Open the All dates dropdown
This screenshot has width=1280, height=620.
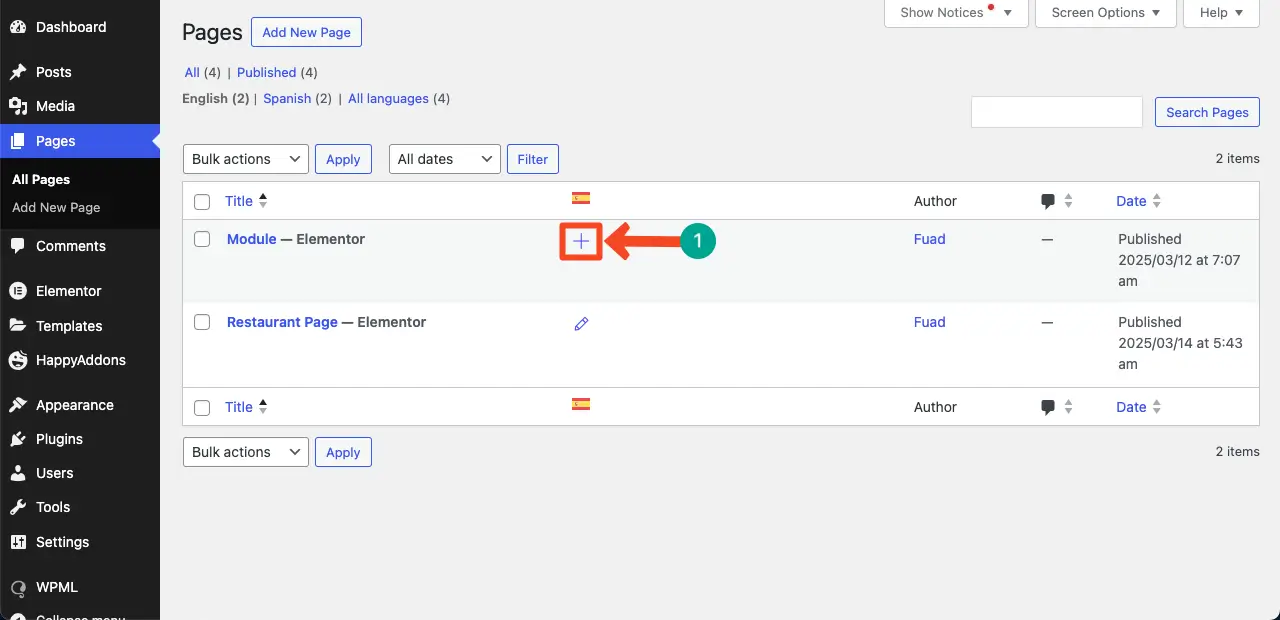point(445,159)
